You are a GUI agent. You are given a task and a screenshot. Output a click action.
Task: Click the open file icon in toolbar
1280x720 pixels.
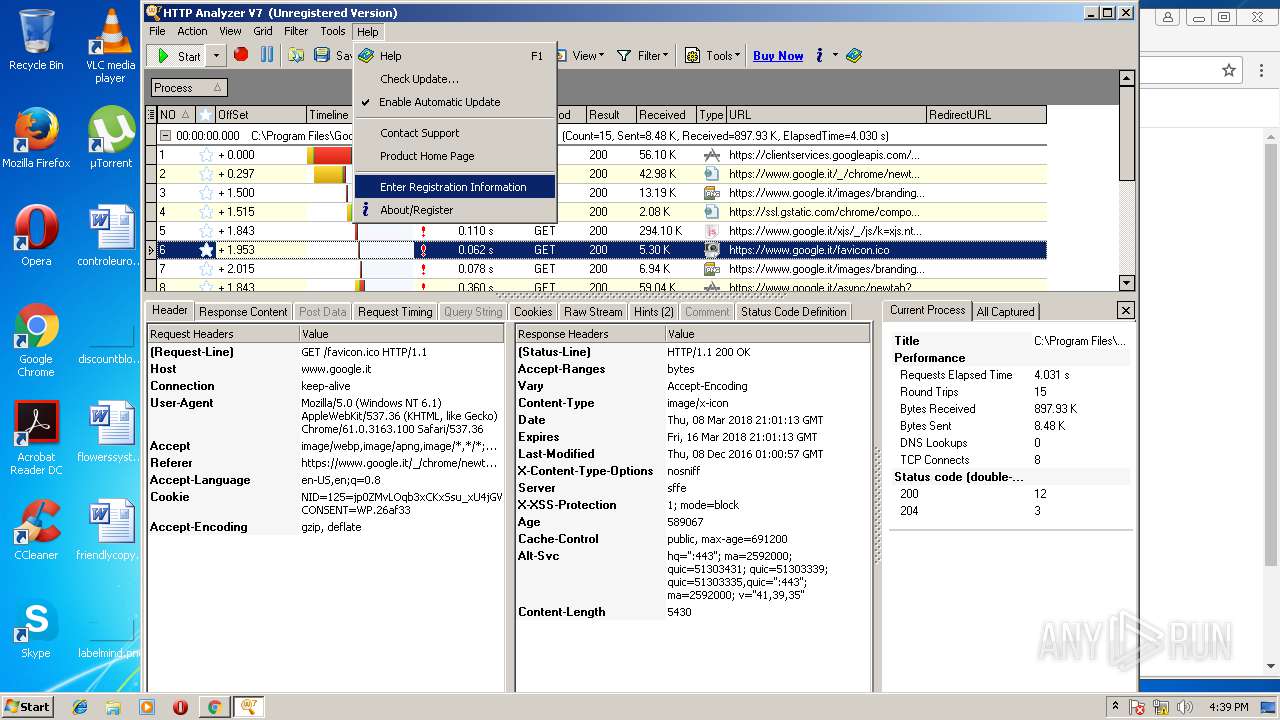tap(296, 55)
